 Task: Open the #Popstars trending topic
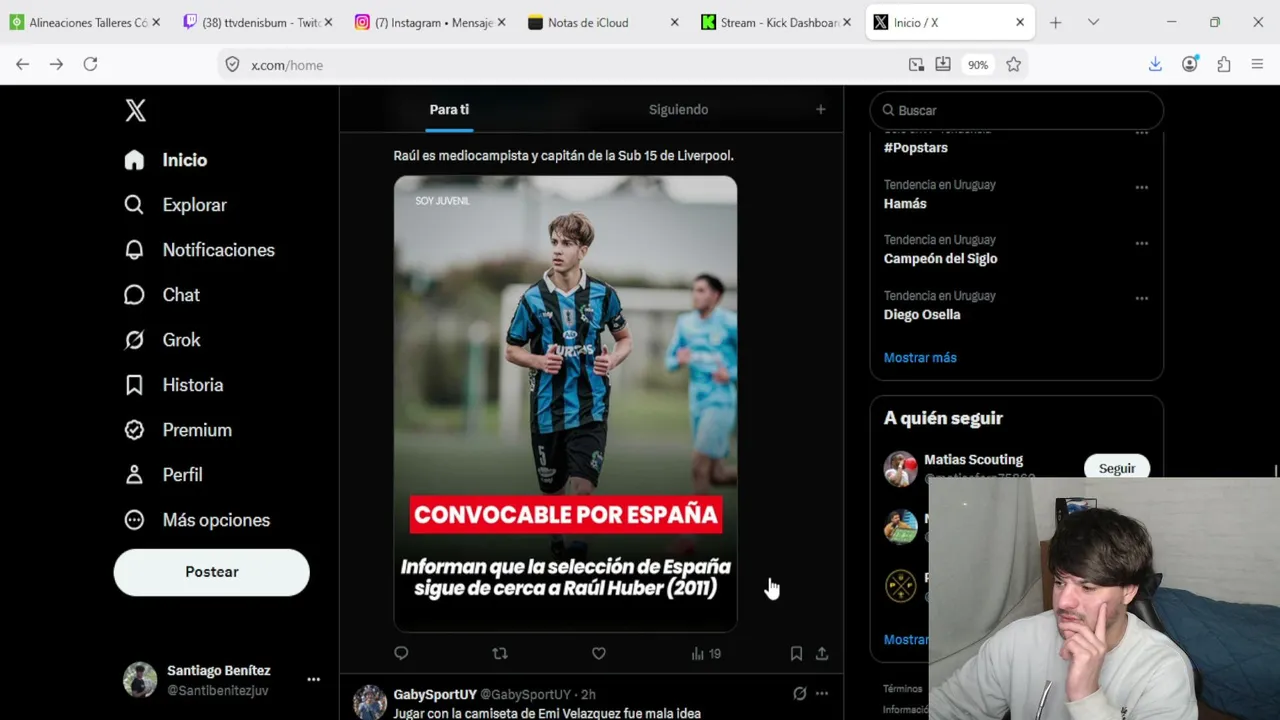pyautogui.click(x=916, y=148)
